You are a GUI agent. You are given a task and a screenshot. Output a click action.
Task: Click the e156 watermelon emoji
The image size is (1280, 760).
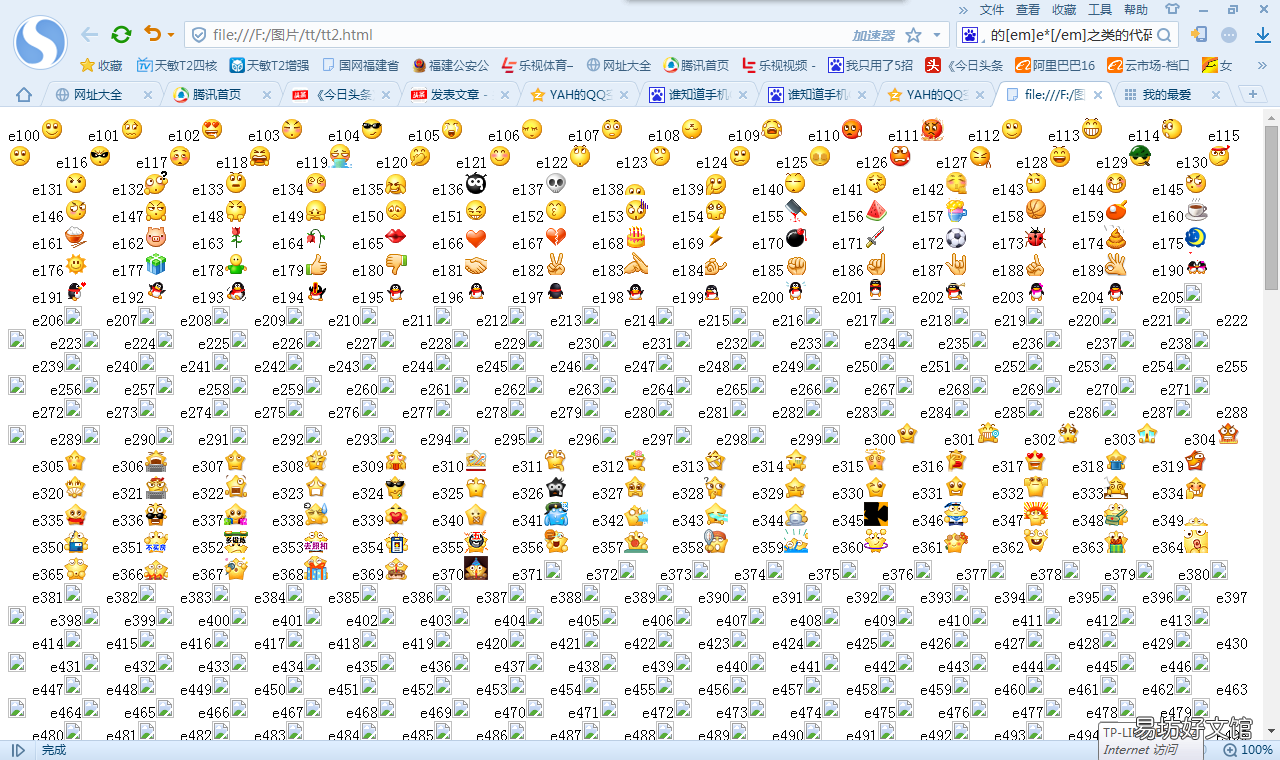point(876,210)
